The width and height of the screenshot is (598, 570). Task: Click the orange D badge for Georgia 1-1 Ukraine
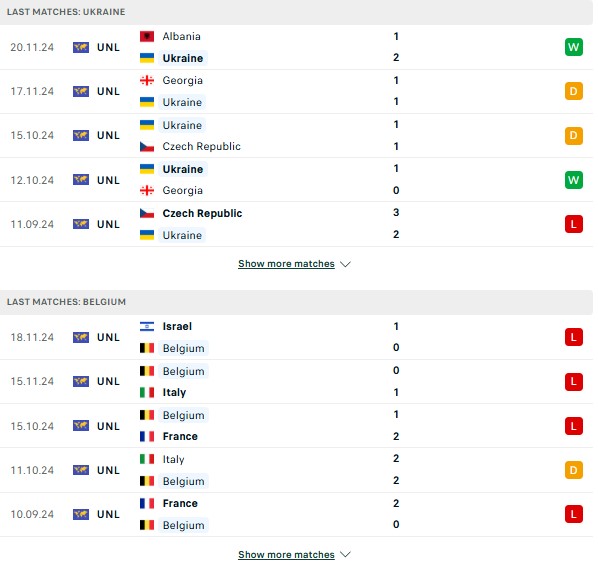(x=574, y=92)
